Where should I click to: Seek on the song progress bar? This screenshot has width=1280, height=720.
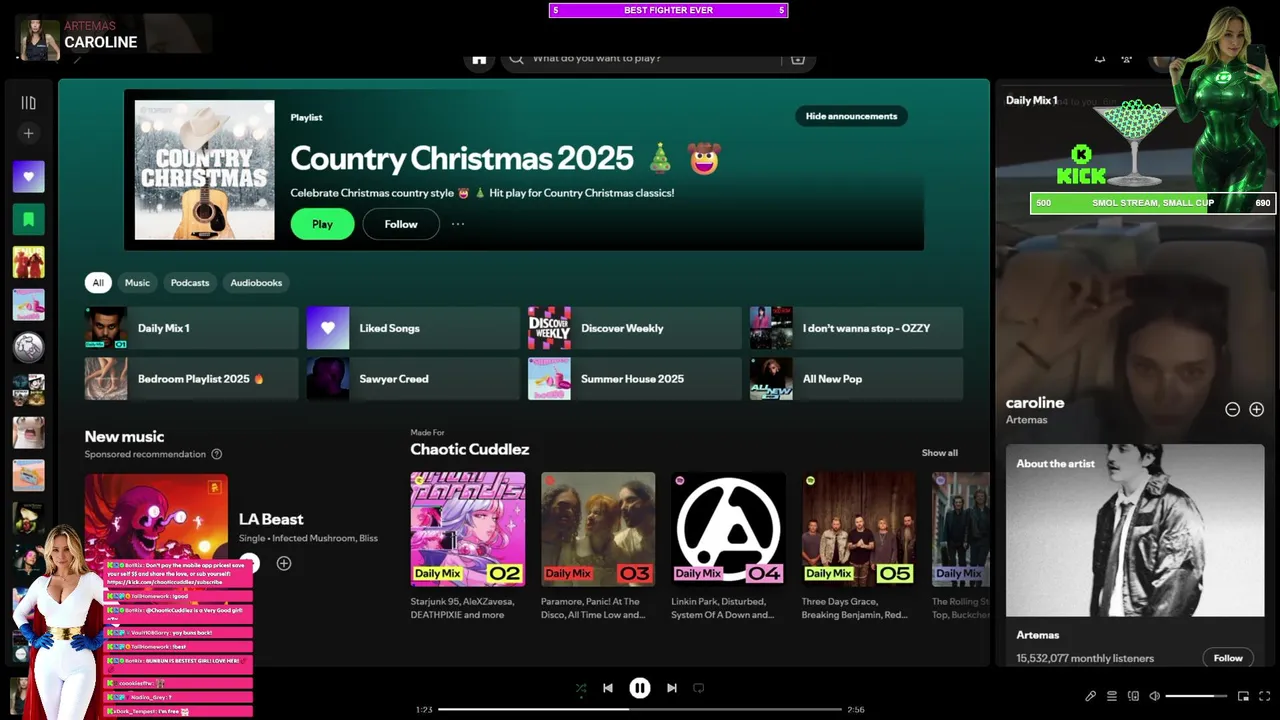click(x=640, y=709)
